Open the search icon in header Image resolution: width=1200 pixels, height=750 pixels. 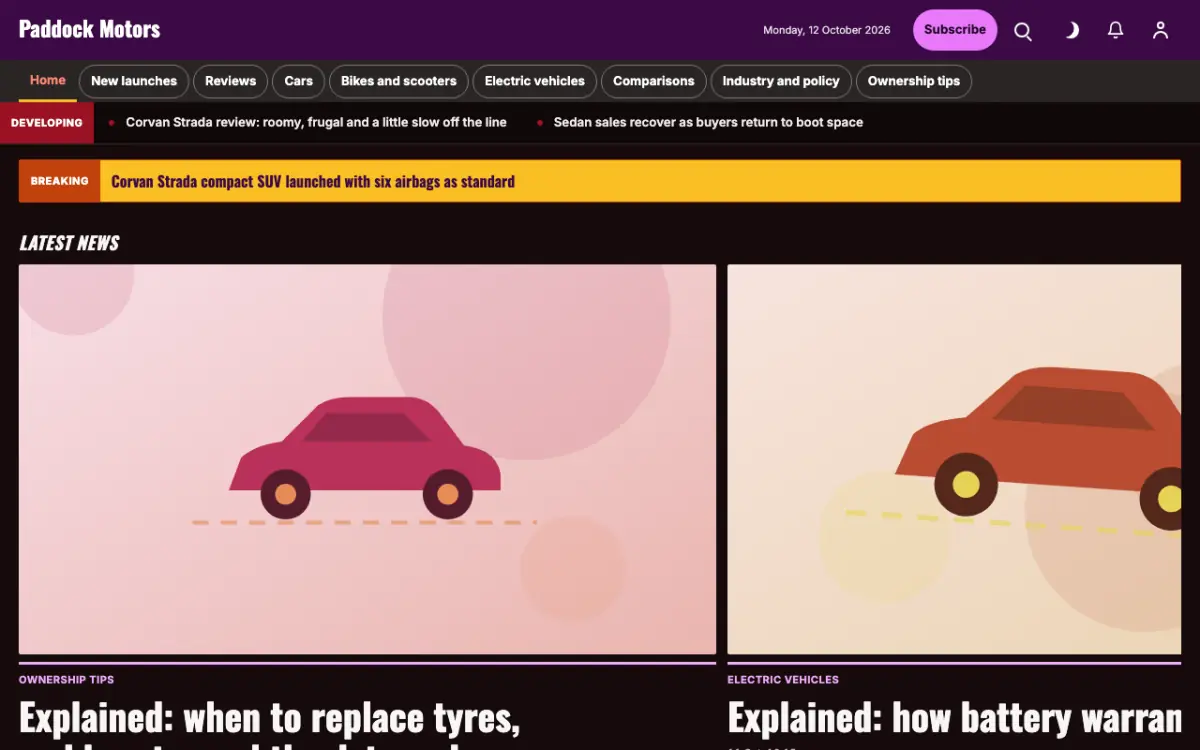pos(1023,31)
